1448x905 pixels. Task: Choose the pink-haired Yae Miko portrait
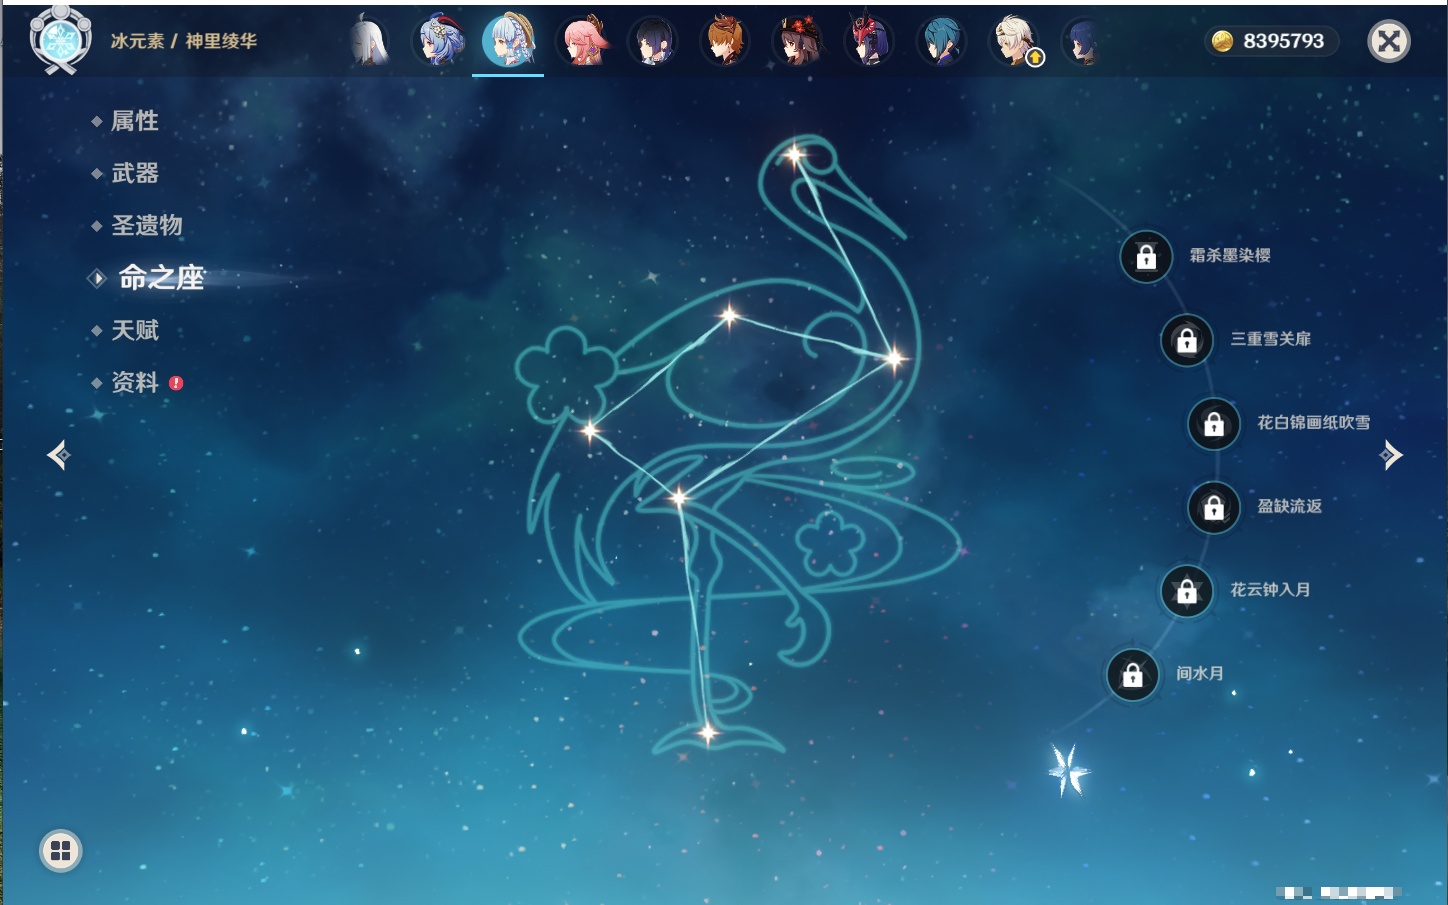point(583,42)
